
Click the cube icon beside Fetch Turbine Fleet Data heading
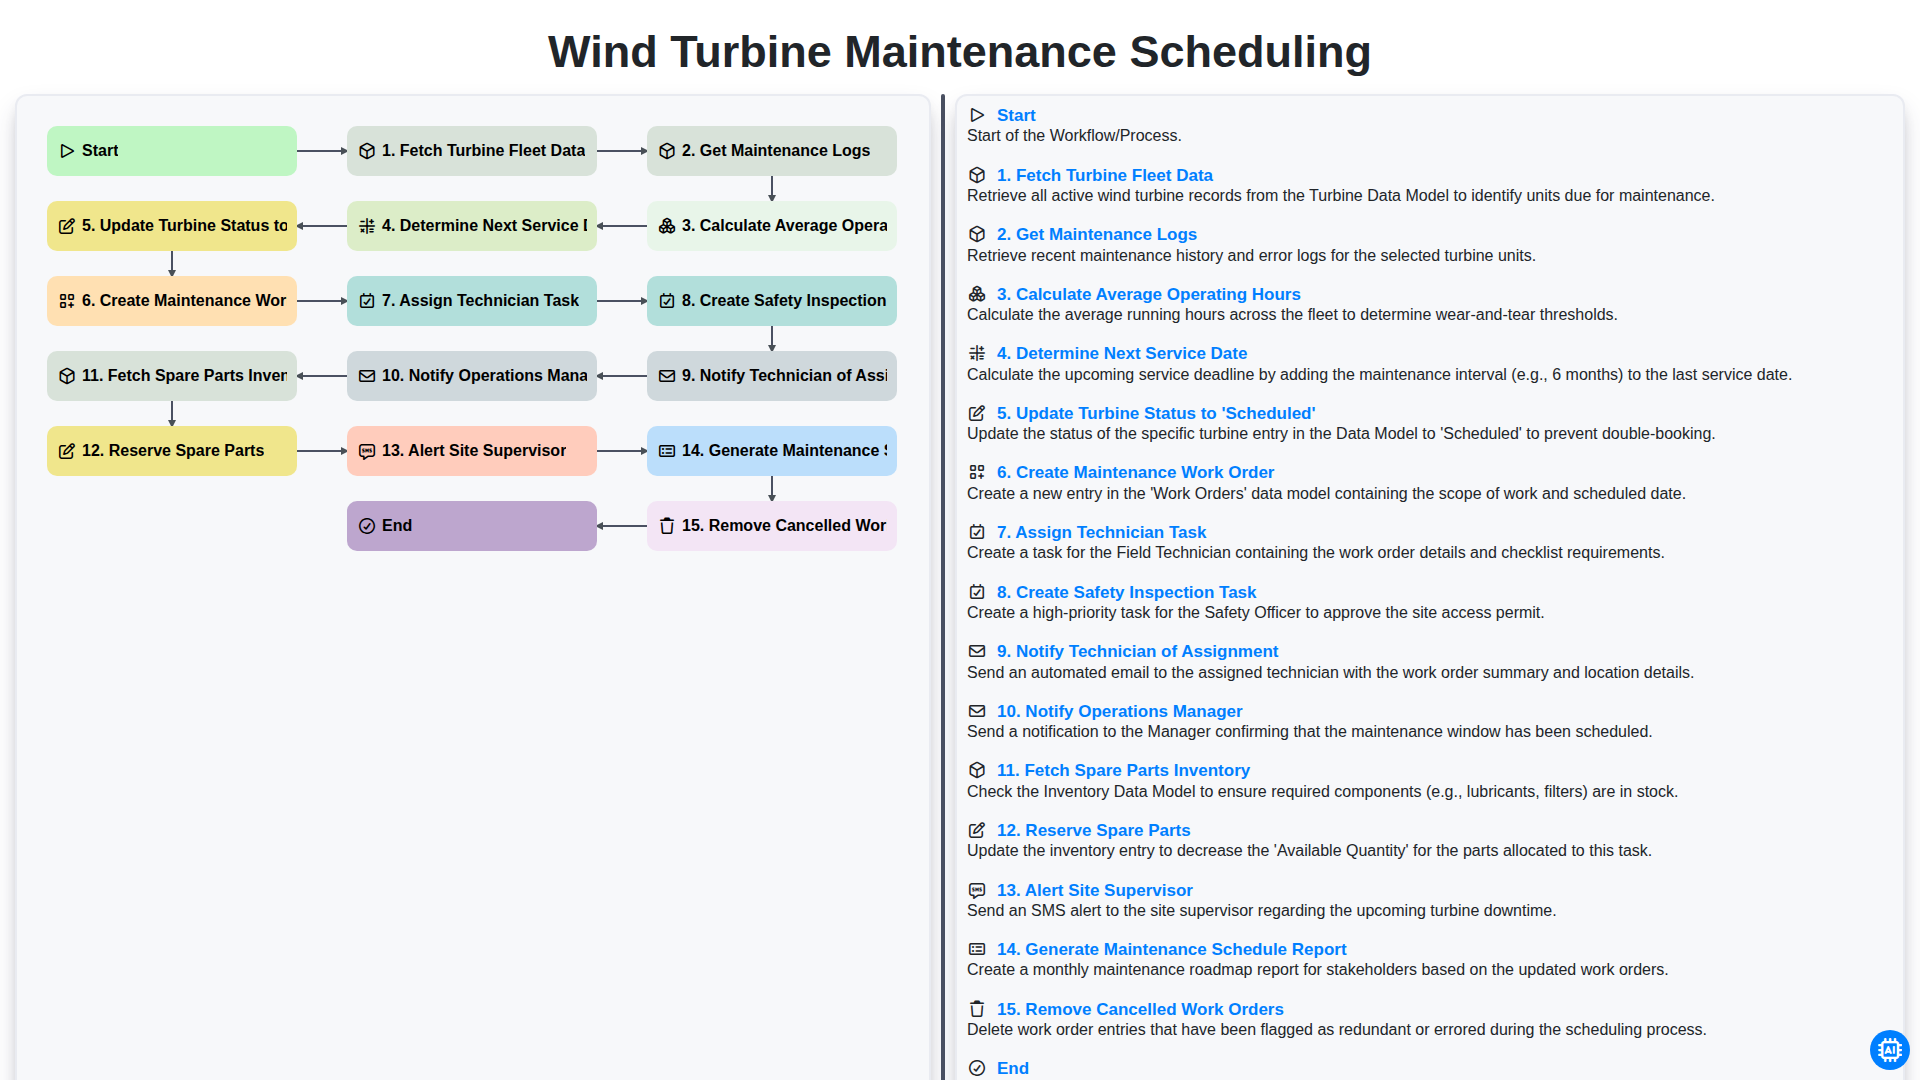click(x=977, y=175)
